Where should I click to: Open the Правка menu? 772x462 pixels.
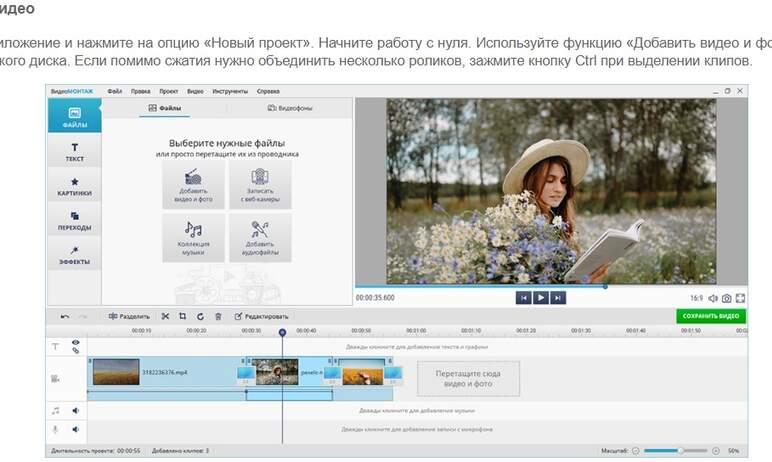pos(141,91)
